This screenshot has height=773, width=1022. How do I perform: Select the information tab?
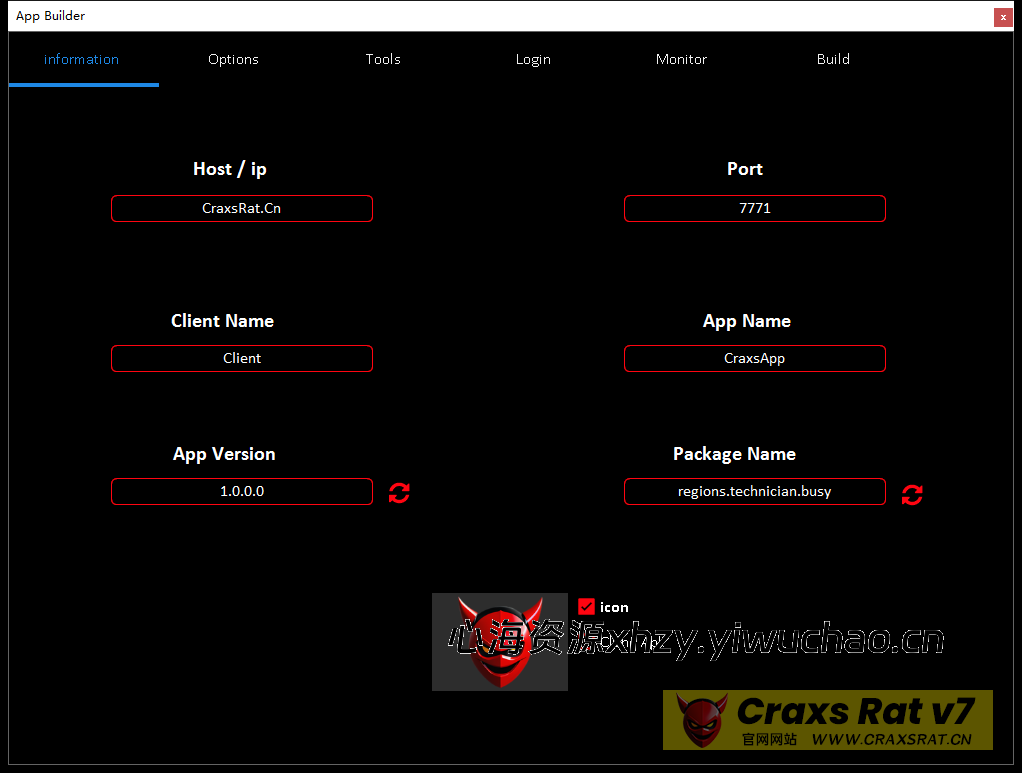click(81, 59)
